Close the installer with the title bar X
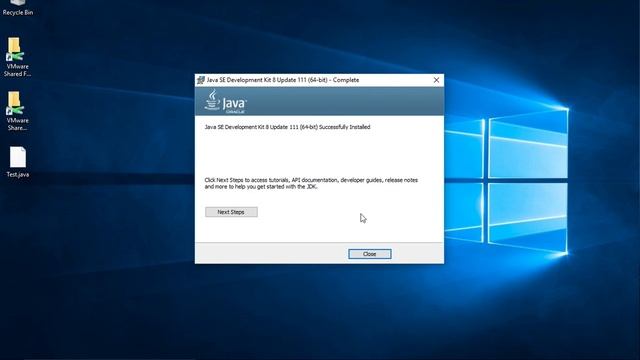640x360 pixels. (436, 80)
